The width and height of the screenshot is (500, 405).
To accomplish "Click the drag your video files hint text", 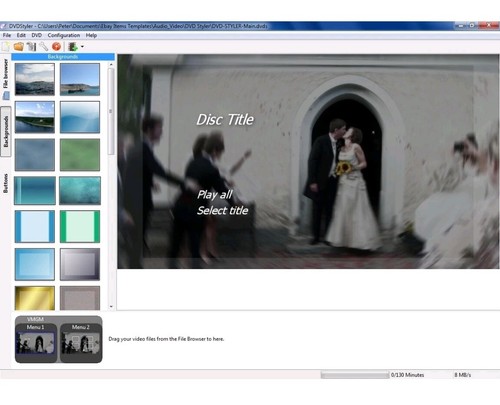I will [166, 339].
